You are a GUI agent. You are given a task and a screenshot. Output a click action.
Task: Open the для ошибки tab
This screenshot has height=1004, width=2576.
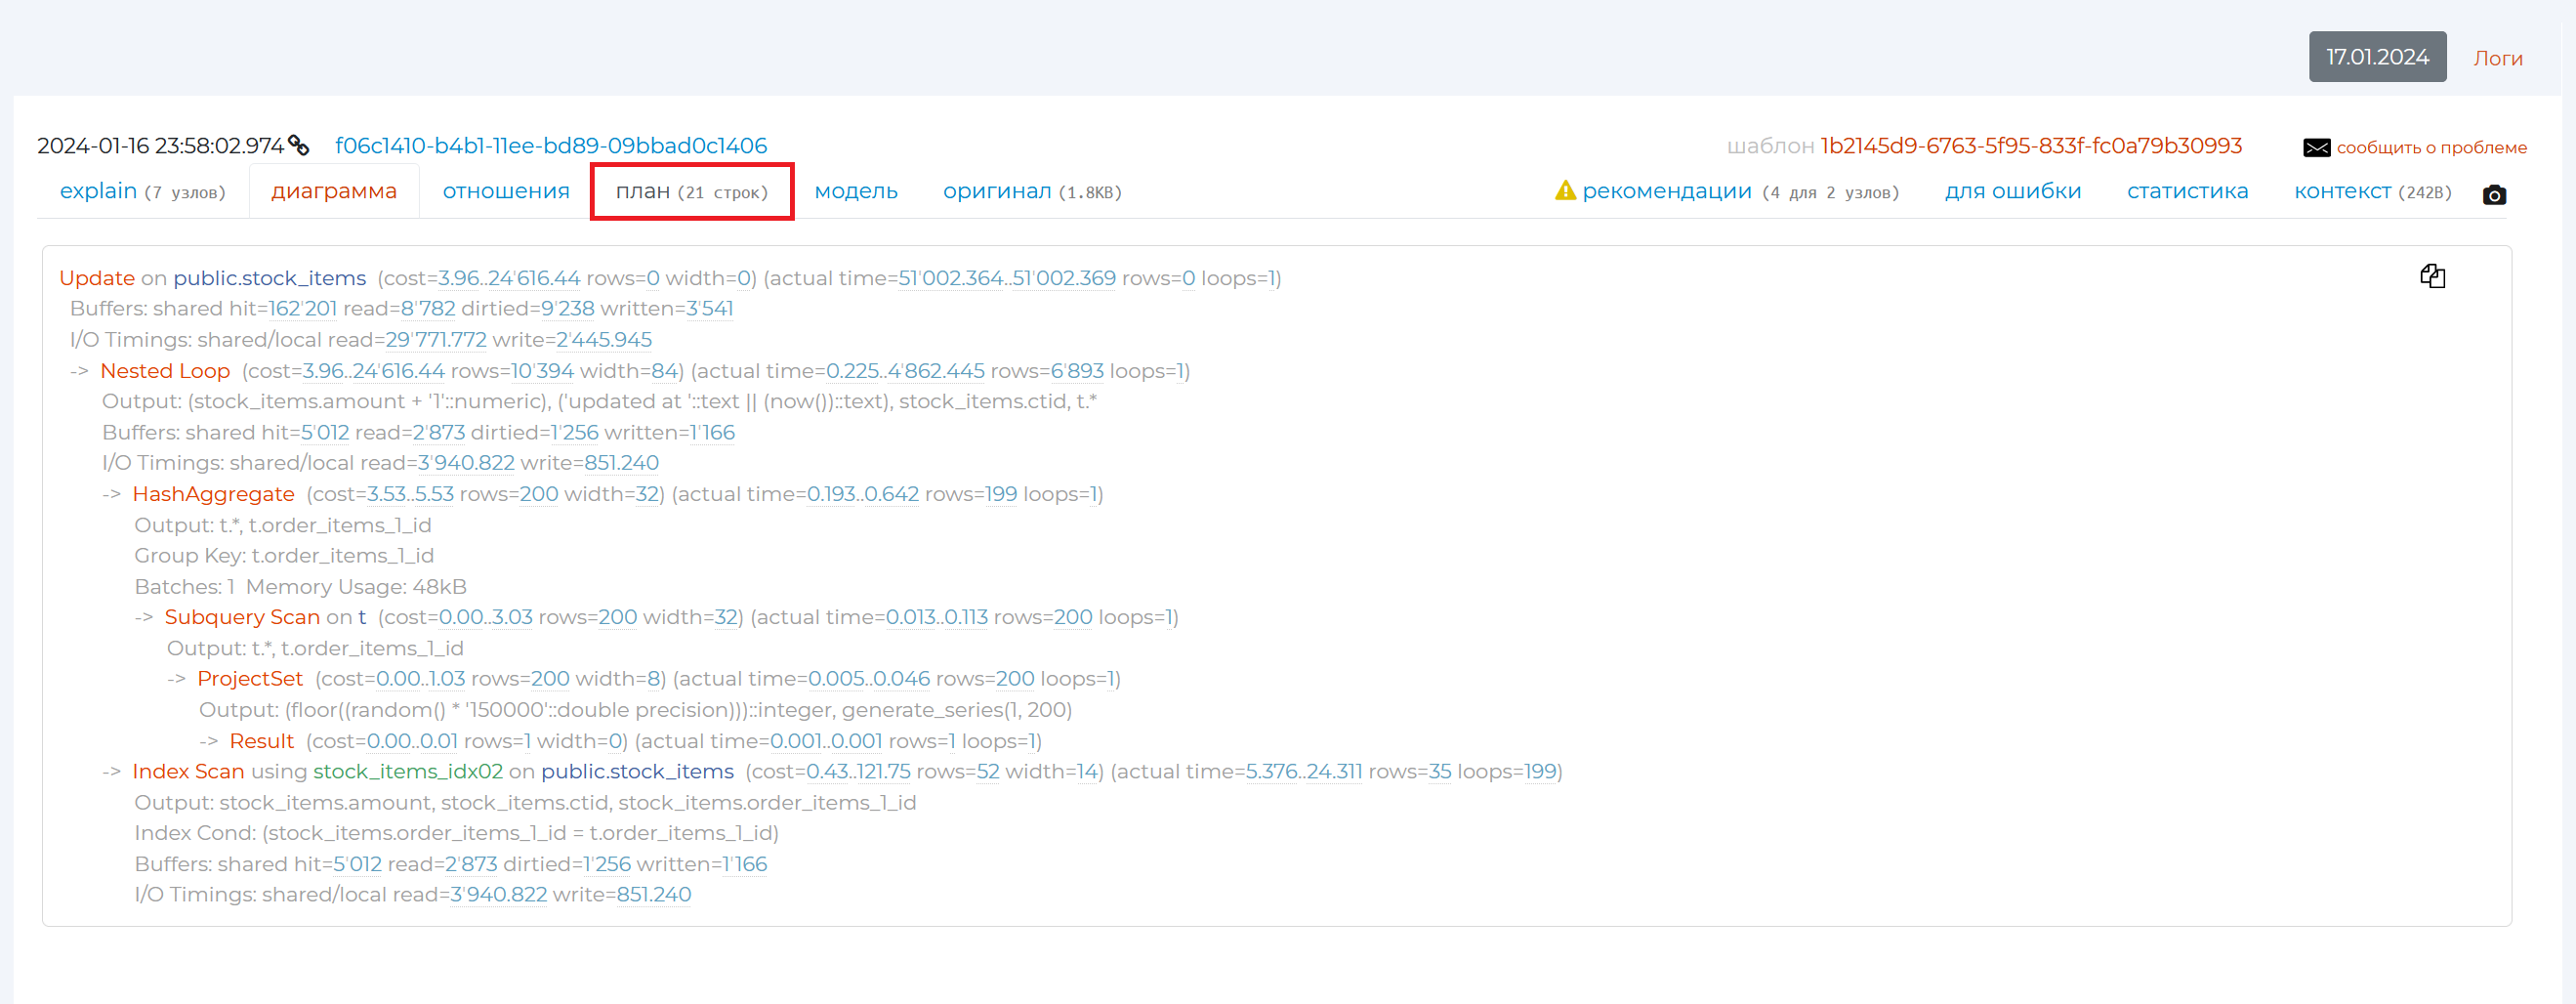(x=2012, y=191)
